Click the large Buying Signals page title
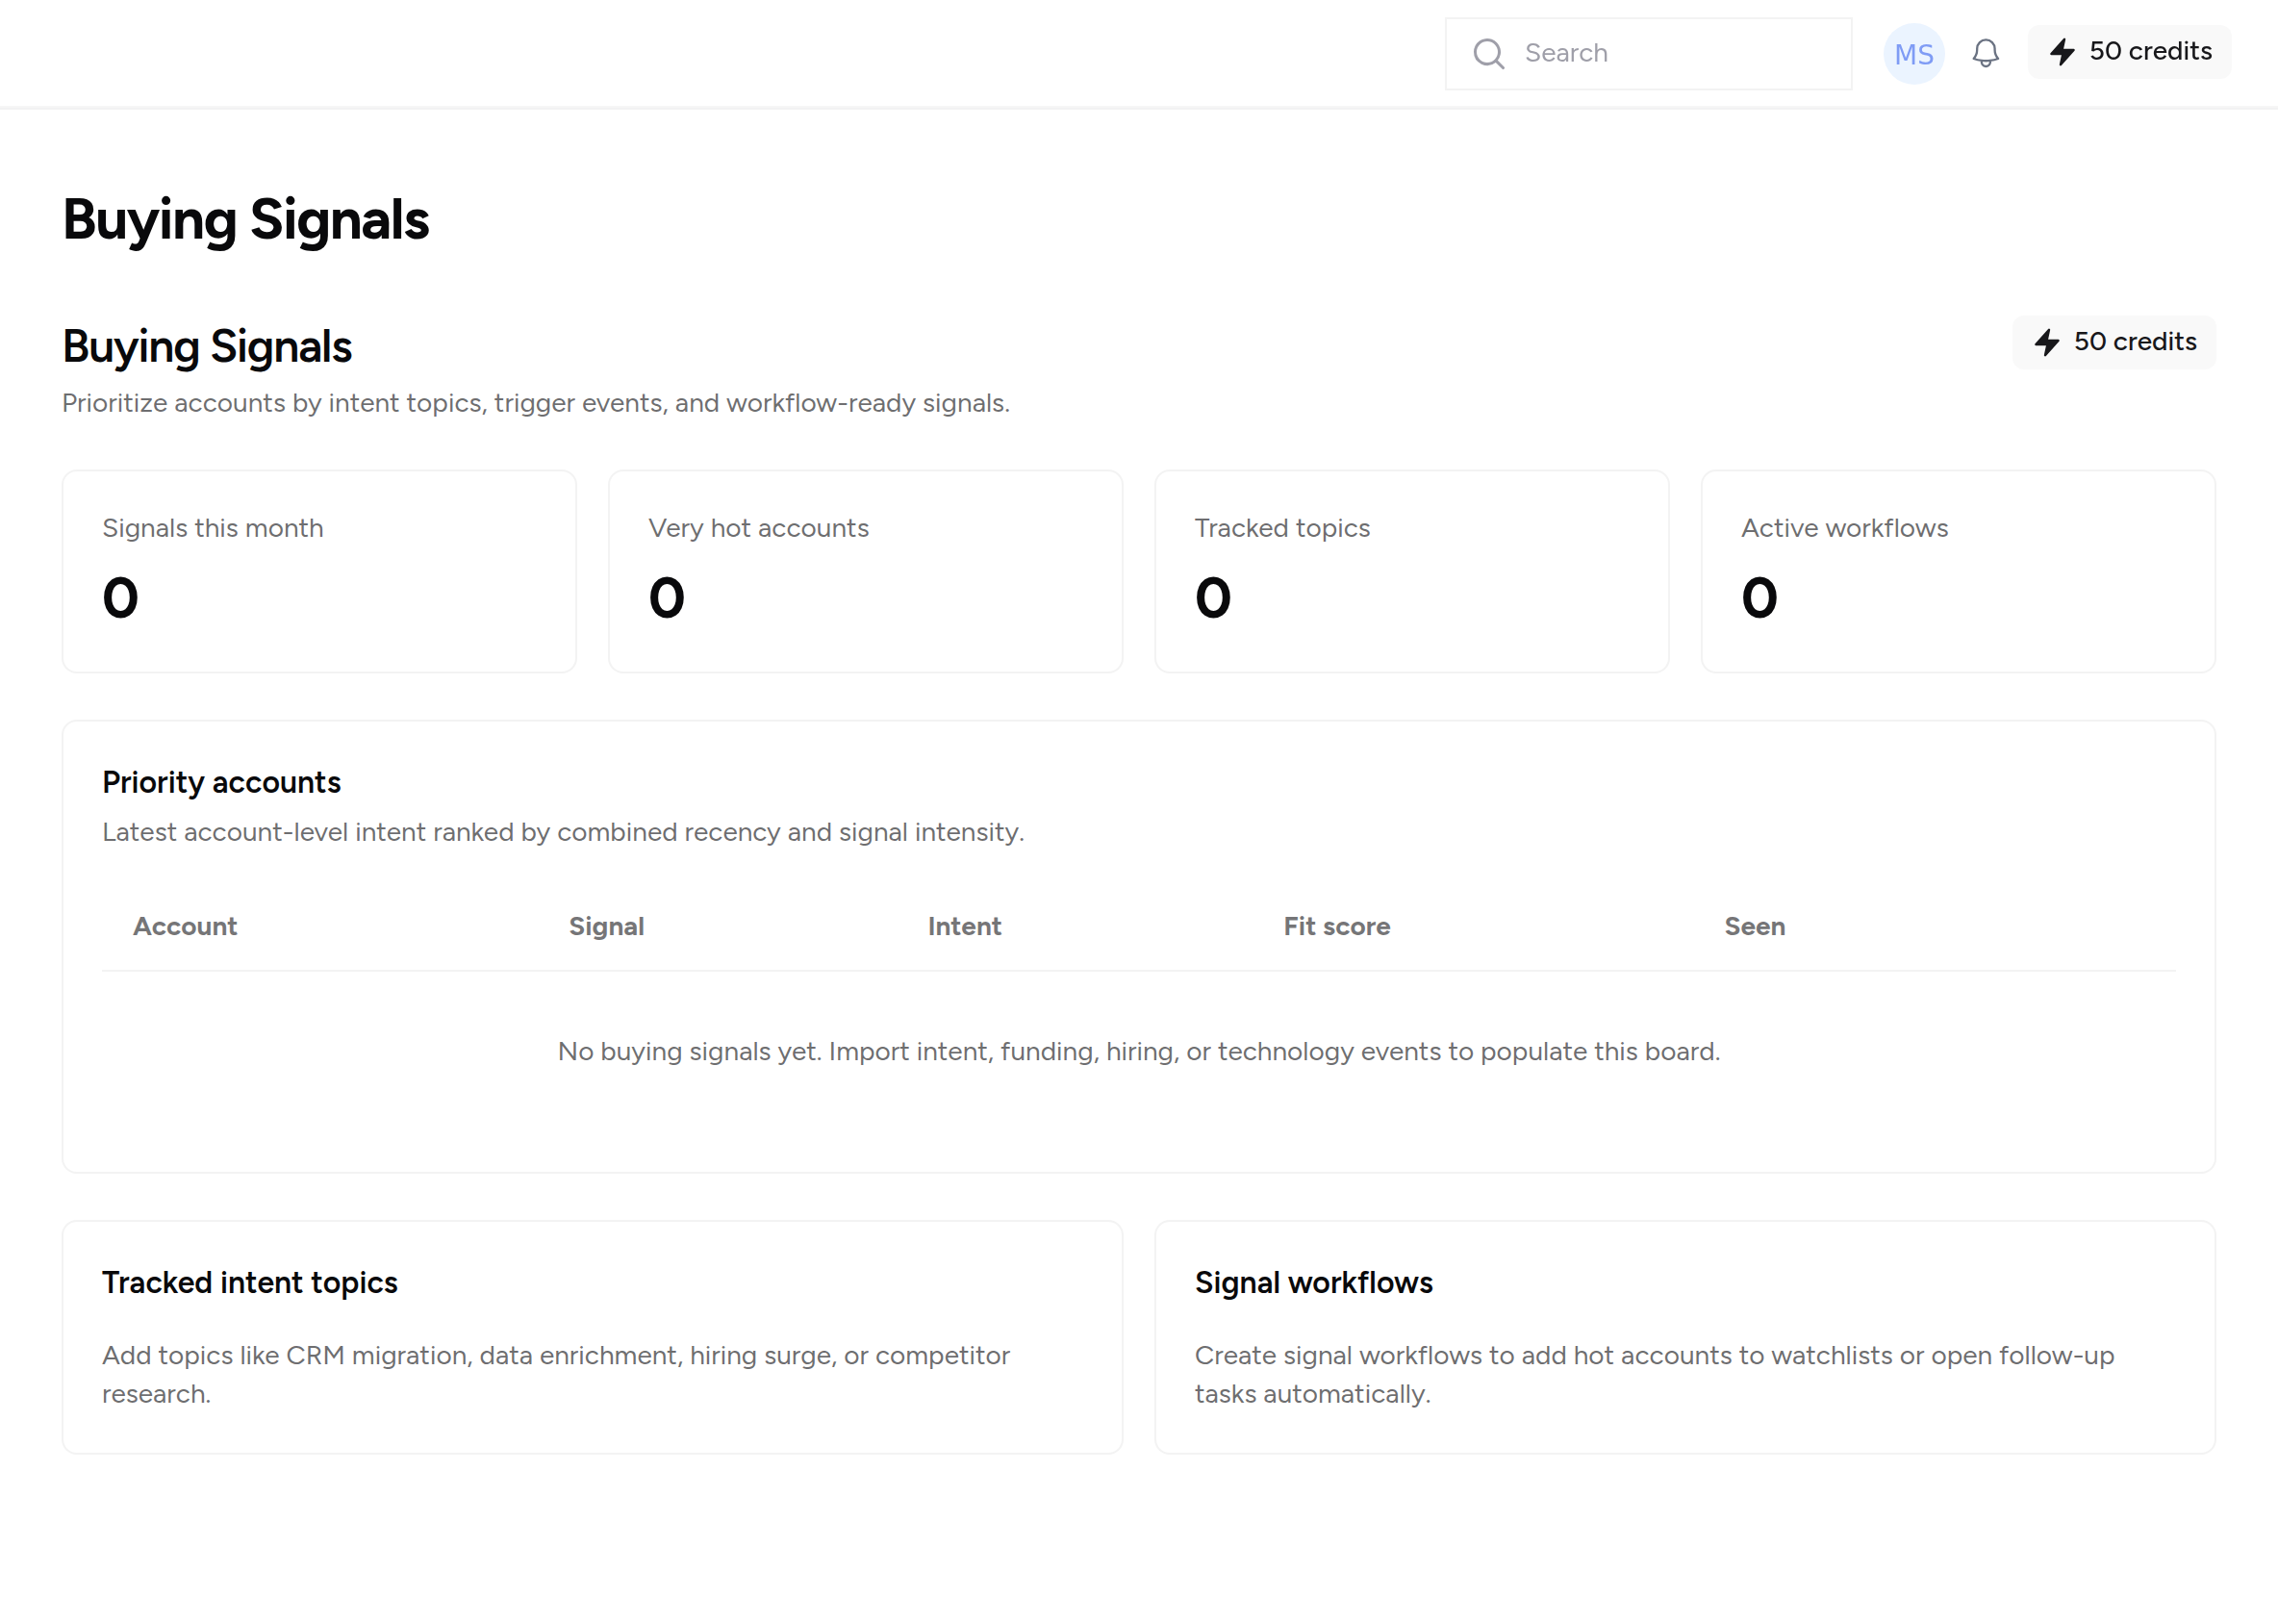 click(x=245, y=219)
